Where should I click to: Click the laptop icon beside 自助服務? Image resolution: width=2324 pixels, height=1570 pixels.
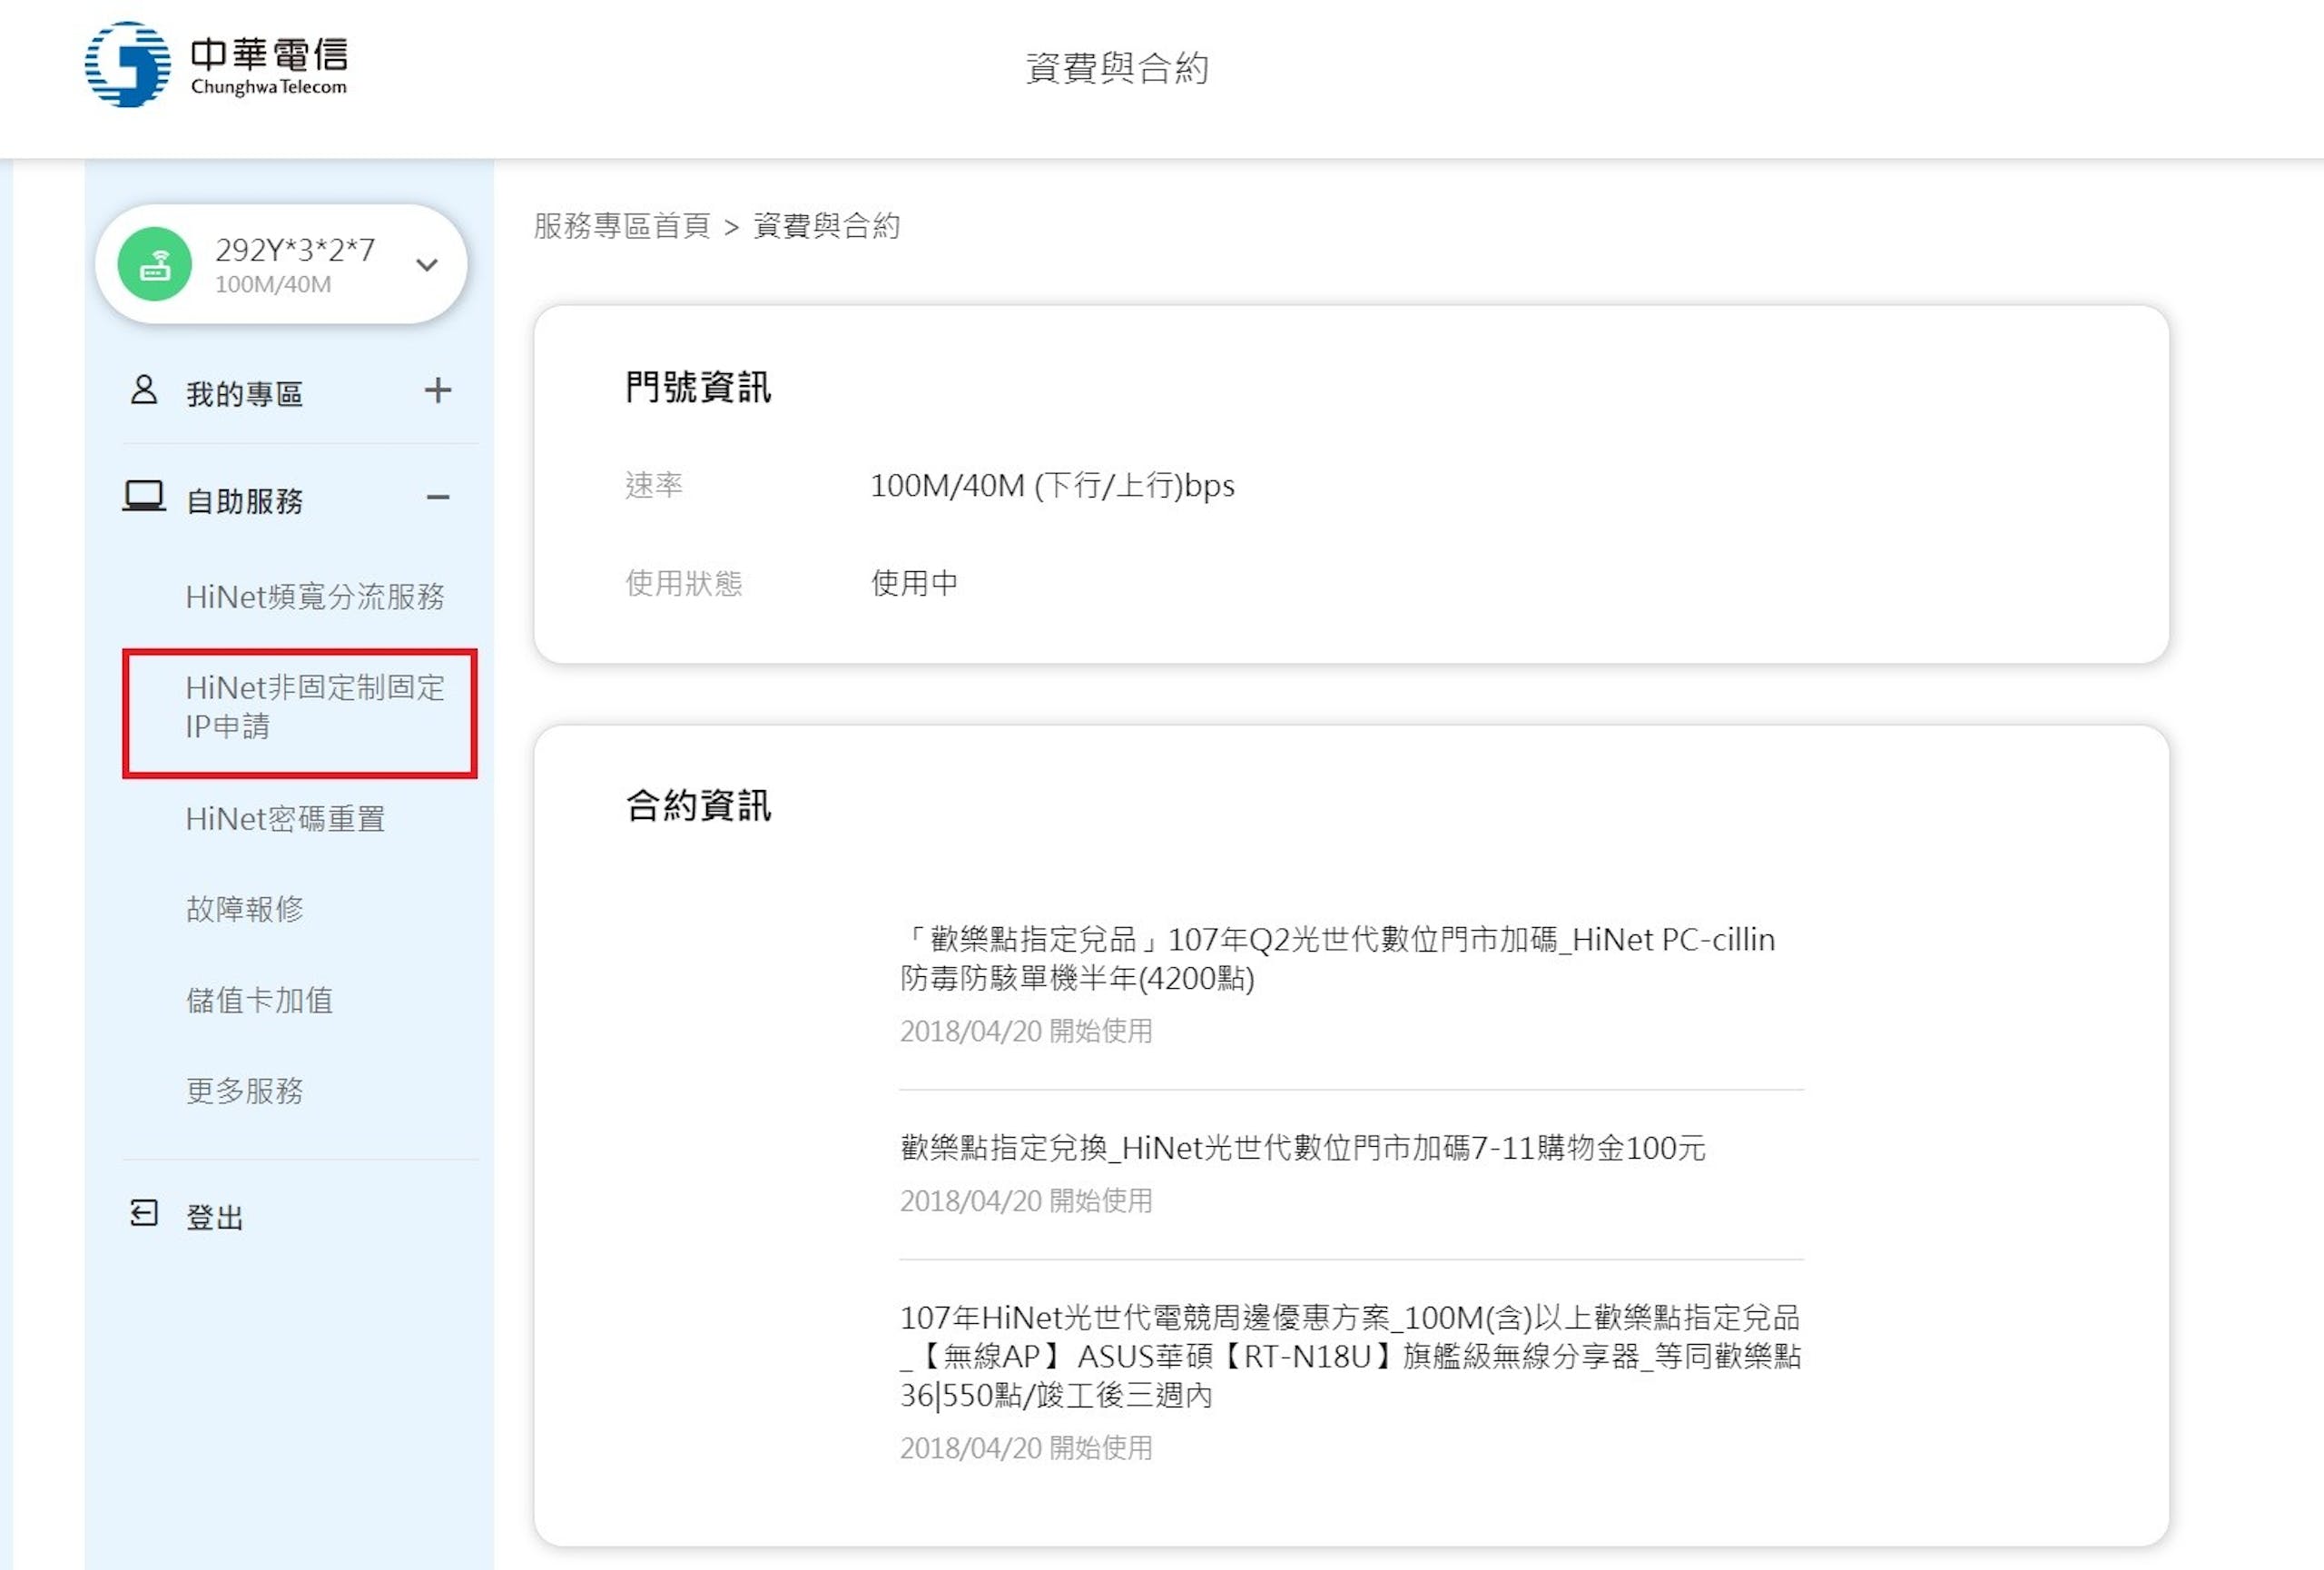(x=144, y=497)
